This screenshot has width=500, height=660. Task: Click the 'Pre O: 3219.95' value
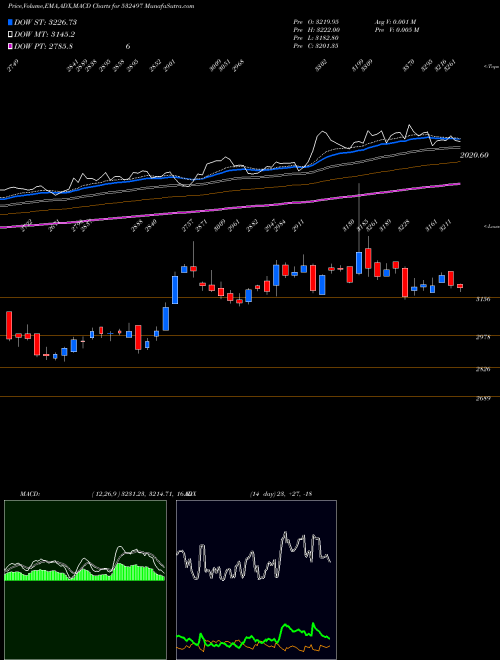tap(316, 22)
